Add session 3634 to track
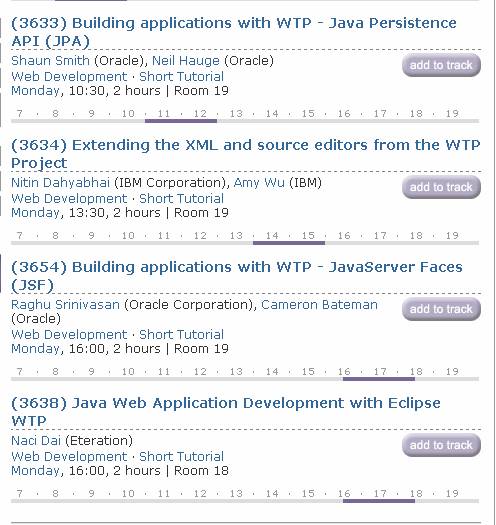Image resolution: width=496 pixels, height=525 pixels. point(441,187)
